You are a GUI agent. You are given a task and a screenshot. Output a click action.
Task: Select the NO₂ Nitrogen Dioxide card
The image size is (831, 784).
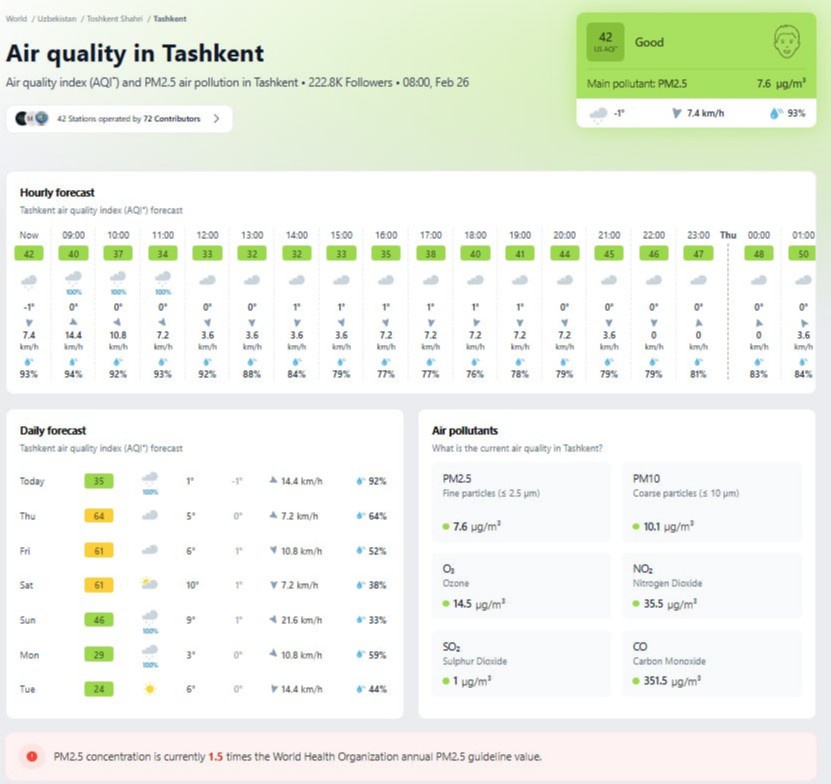[x=711, y=585]
